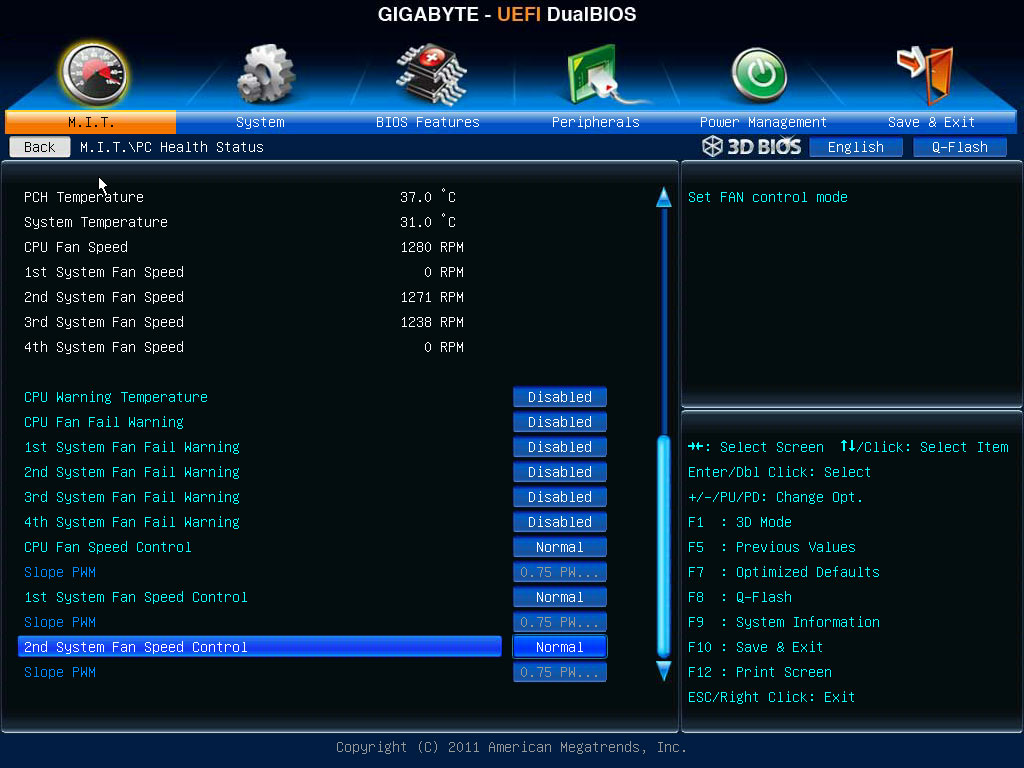This screenshot has height=768, width=1024.
Task: Open the English language selector
Action: point(856,147)
